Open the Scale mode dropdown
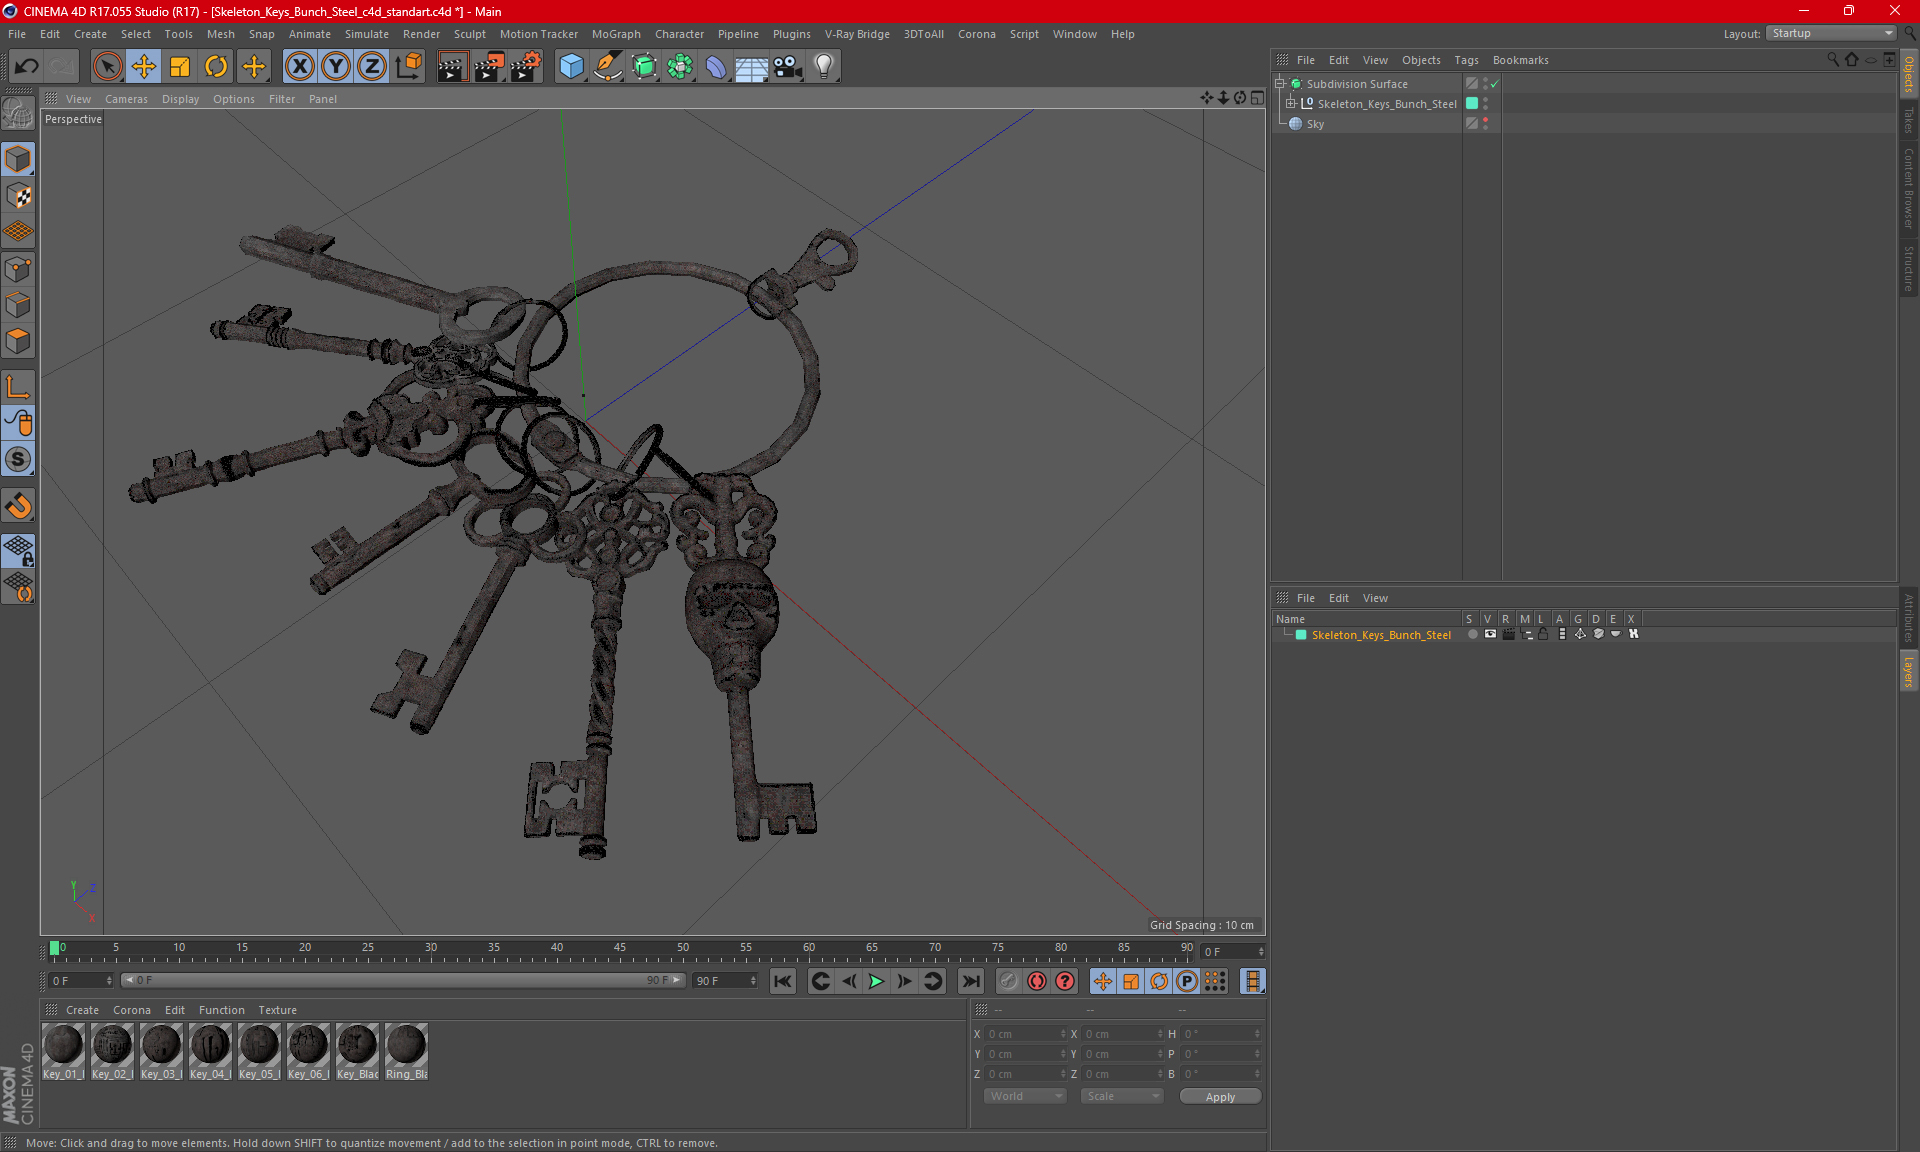 (x=1121, y=1097)
